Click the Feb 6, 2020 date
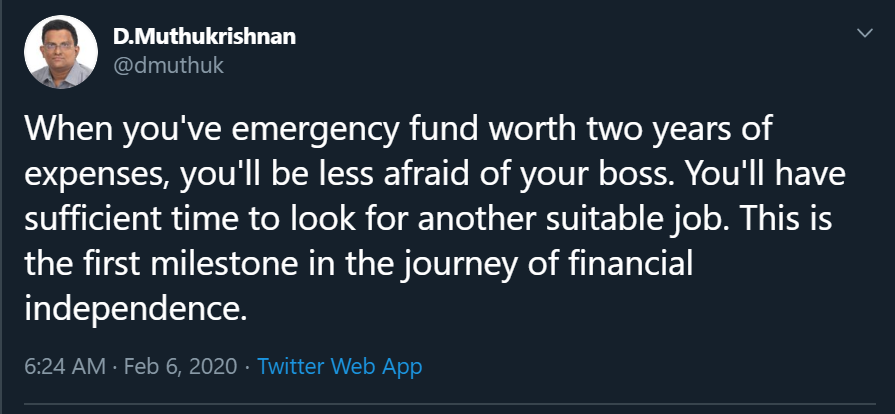This screenshot has height=414, width=895. pyautogui.click(x=182, y=366)
